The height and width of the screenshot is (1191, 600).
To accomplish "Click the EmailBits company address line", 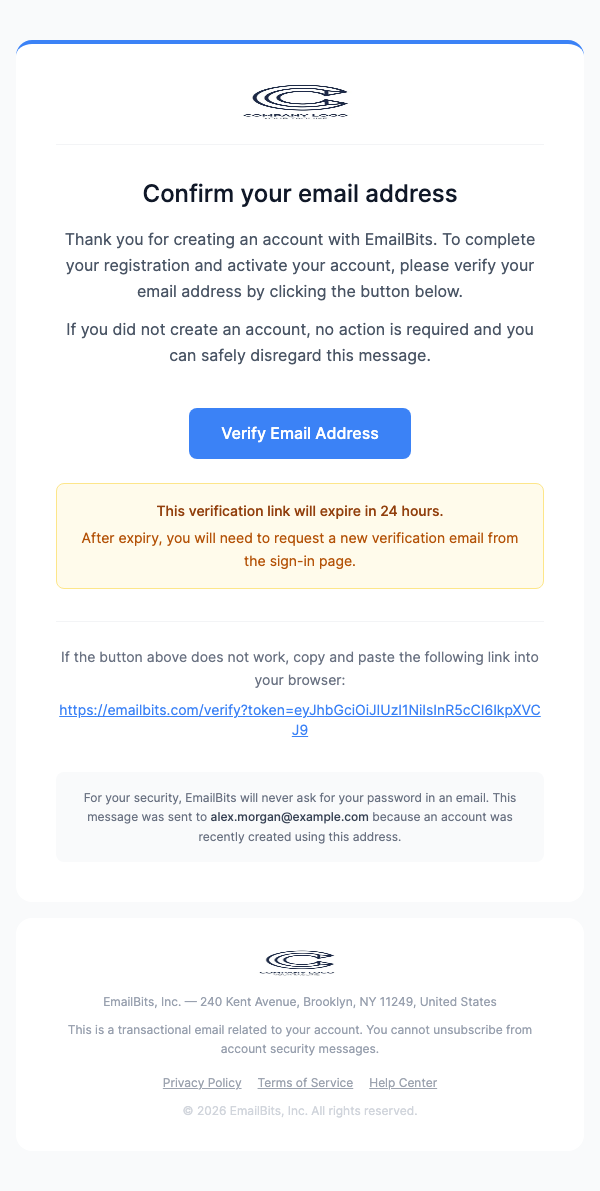I will 299,1001.
